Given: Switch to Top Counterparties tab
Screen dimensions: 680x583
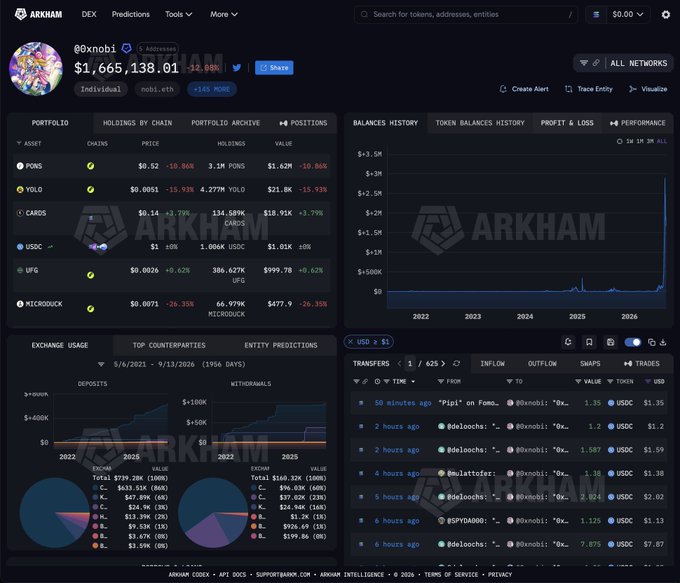Looking at the screenshot, I should [x=169, y=345].
